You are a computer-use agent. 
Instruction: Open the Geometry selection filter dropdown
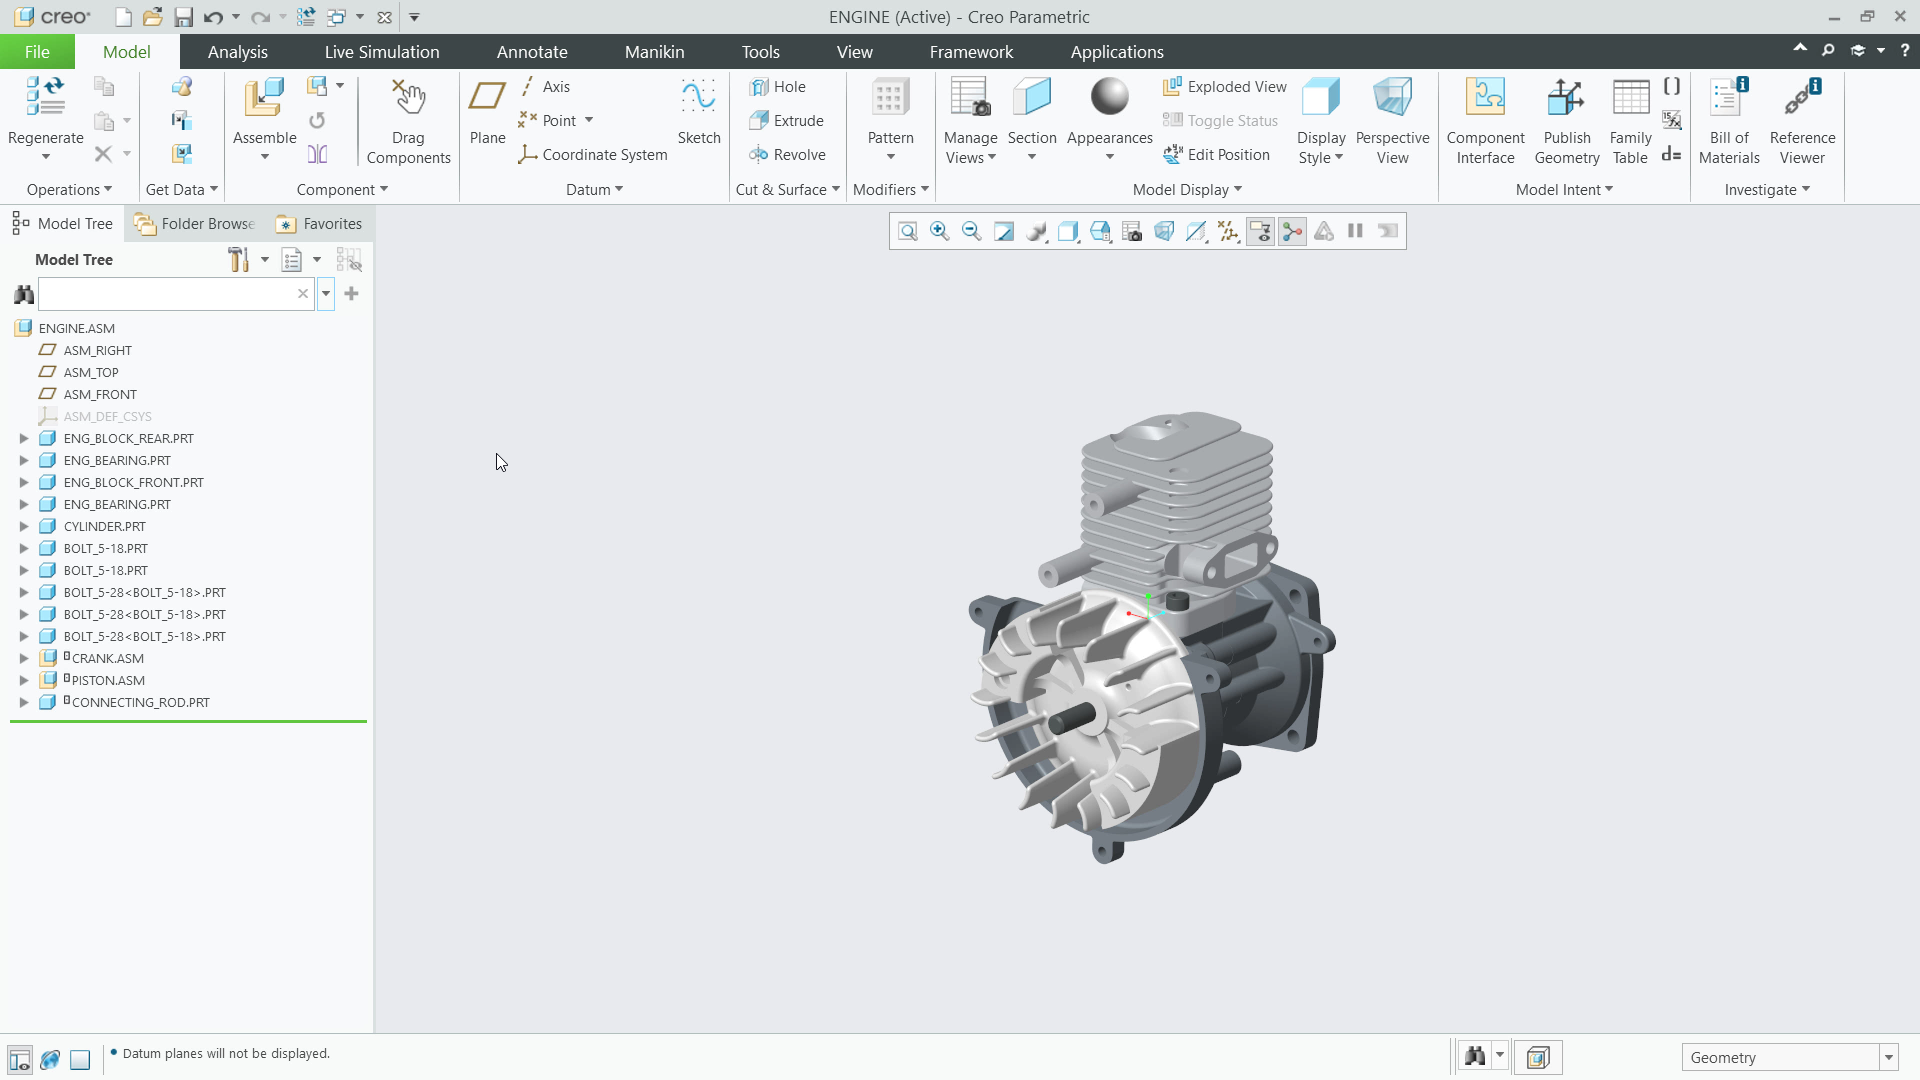1888,1058
